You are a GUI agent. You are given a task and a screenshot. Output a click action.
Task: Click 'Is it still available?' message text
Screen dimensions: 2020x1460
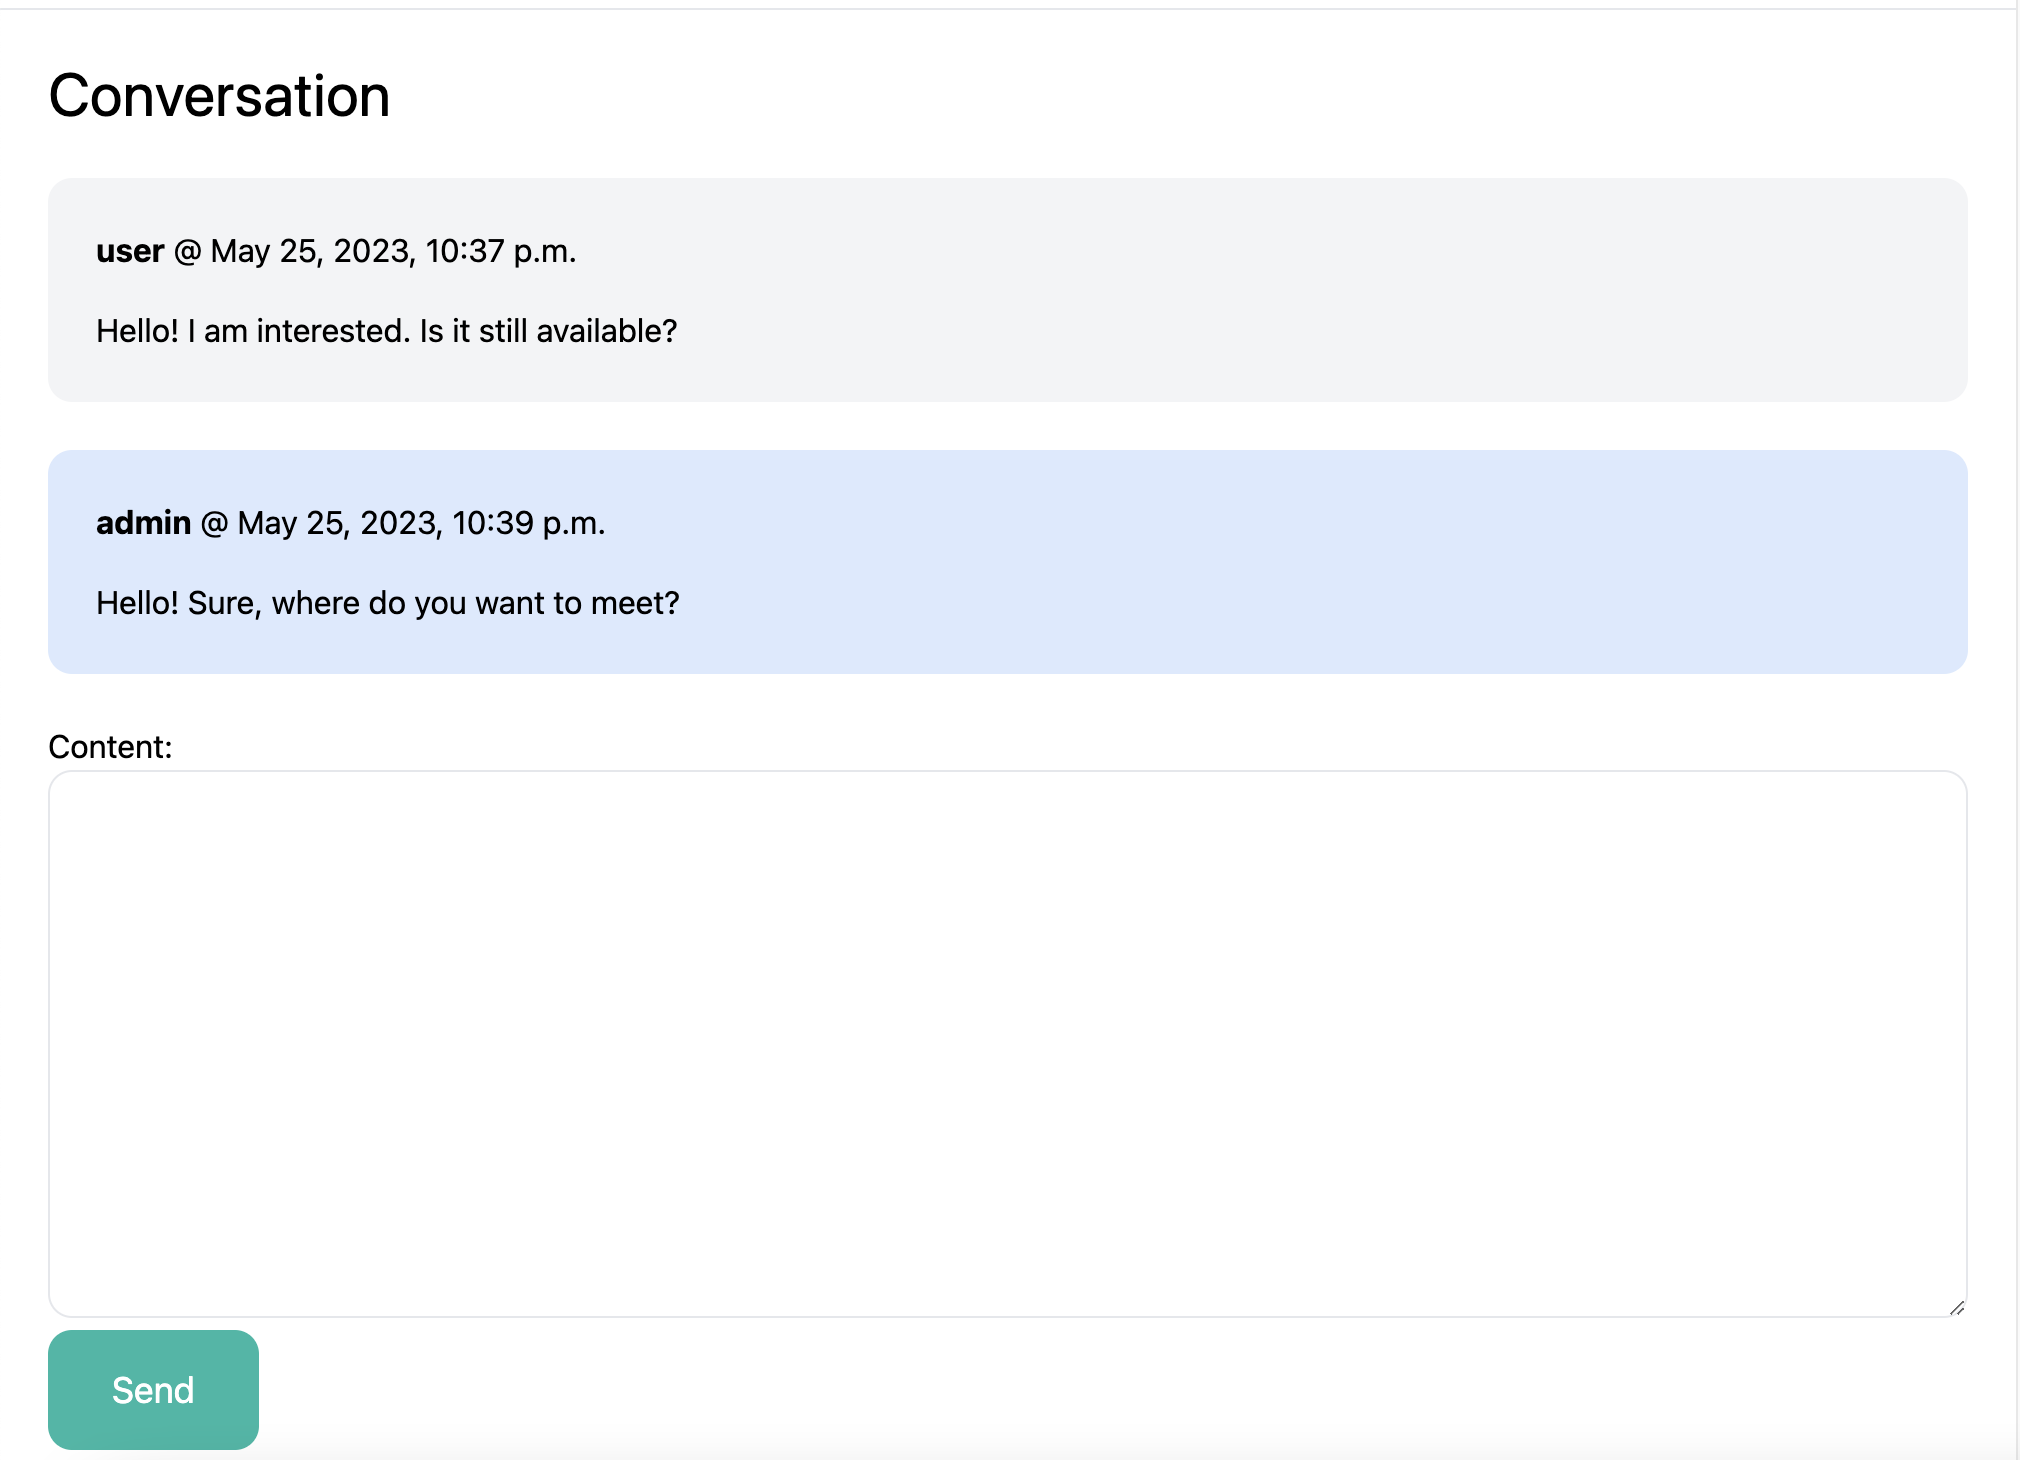tap(548, 331)
